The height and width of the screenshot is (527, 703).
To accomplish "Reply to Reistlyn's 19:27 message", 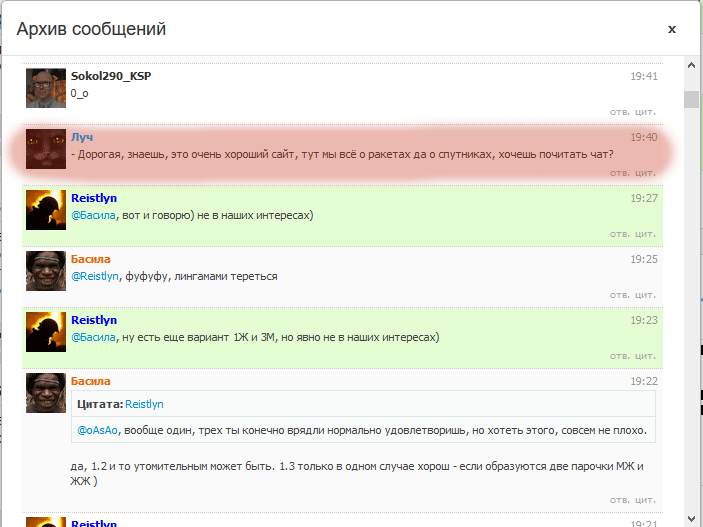I will [620, 234].
